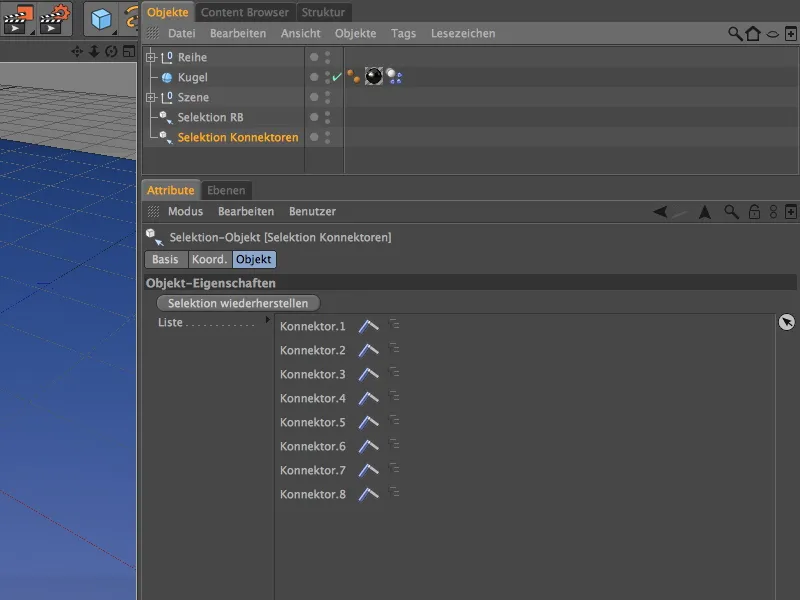Select Konnektor.6 in the list
The height and width of the screenshot is (600, 800).
click(313, 446)
